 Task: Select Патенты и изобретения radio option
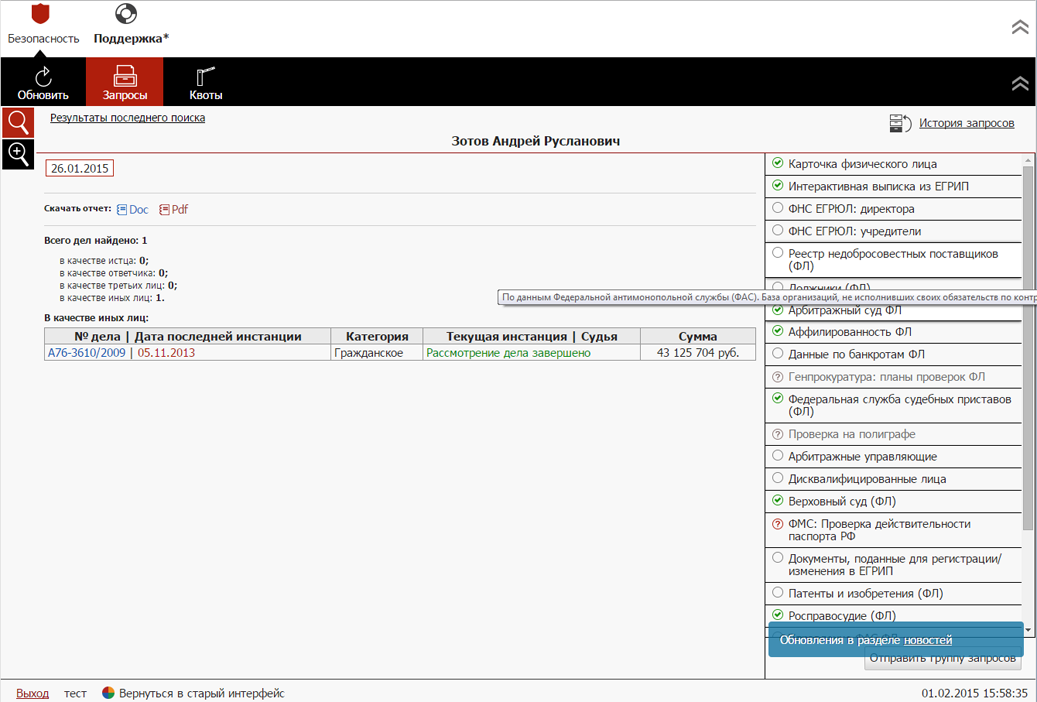(x=778, y=593)
